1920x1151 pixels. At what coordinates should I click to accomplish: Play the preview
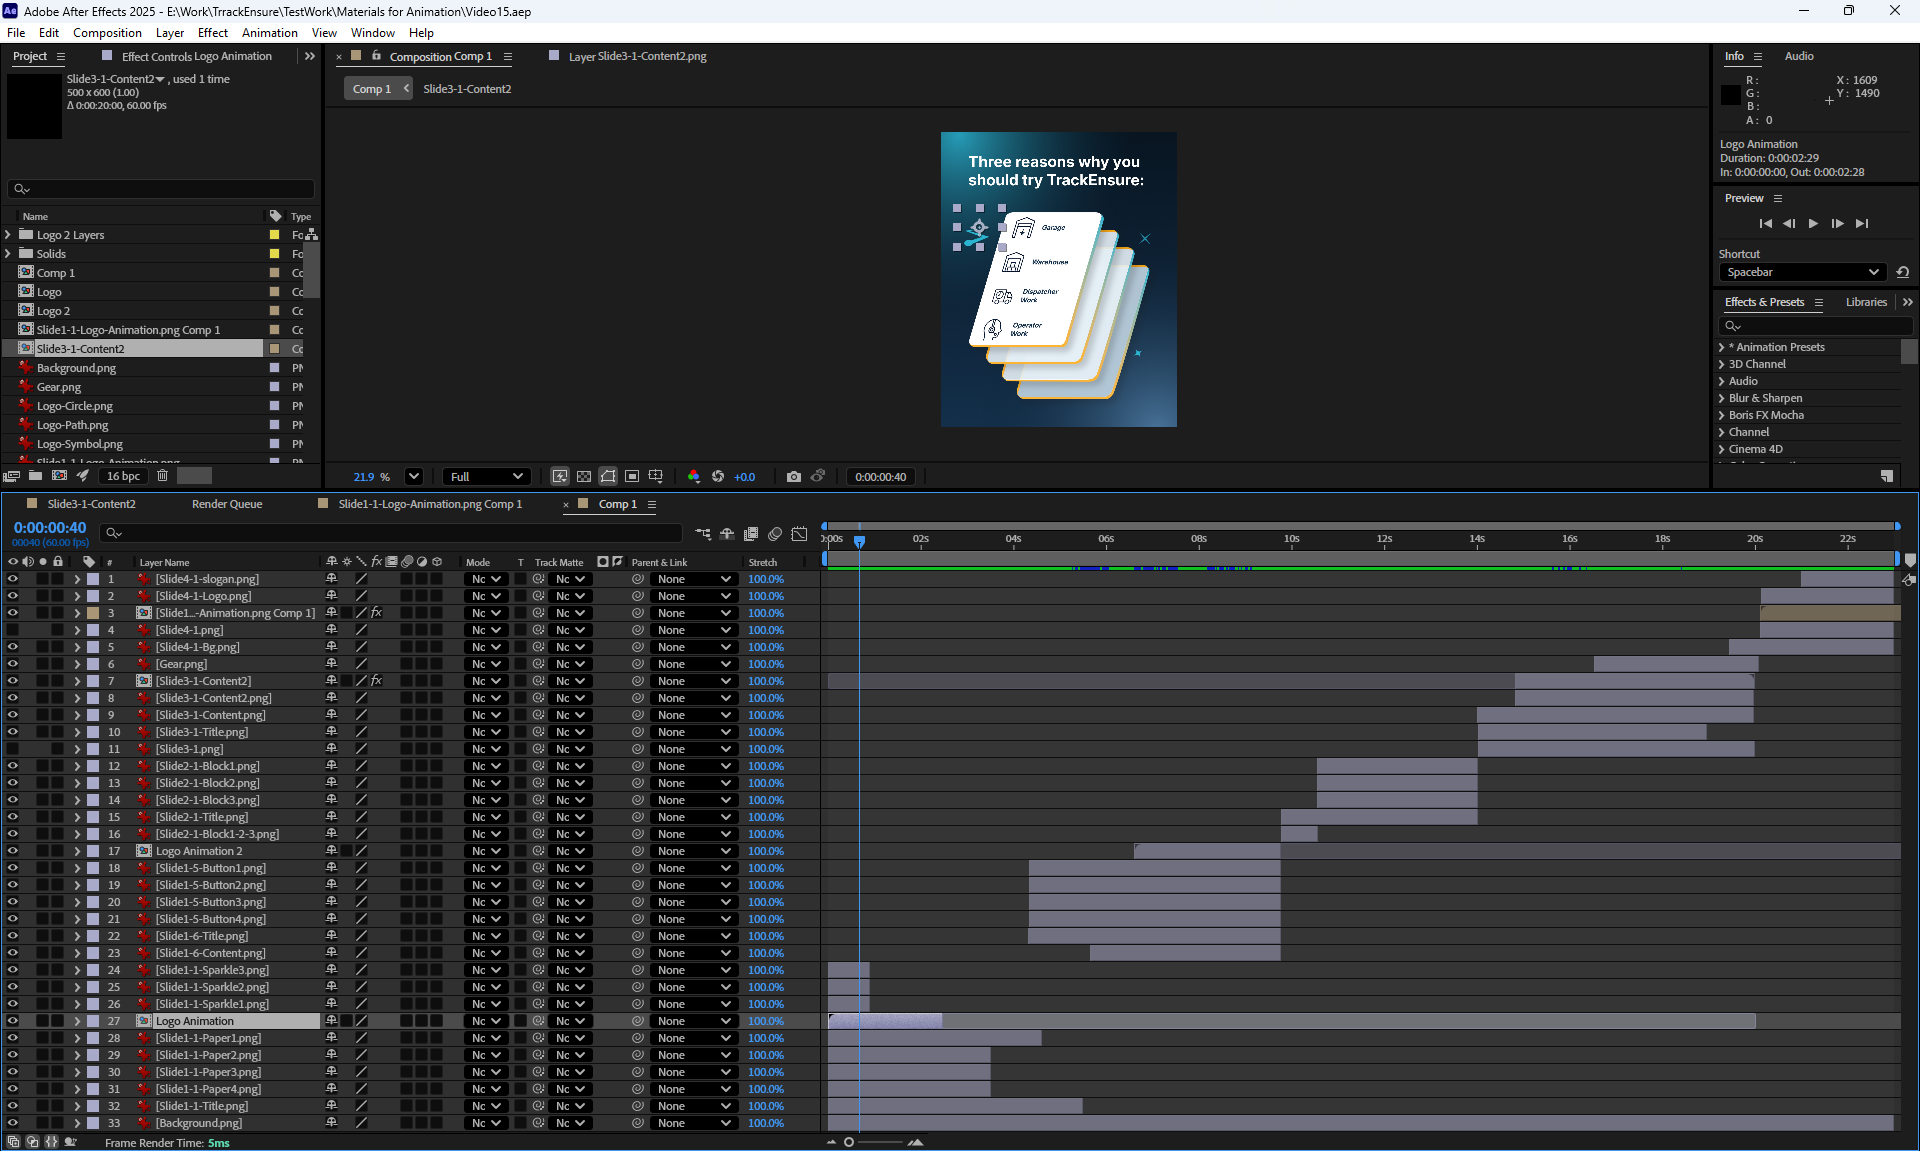click(1813, 224)
